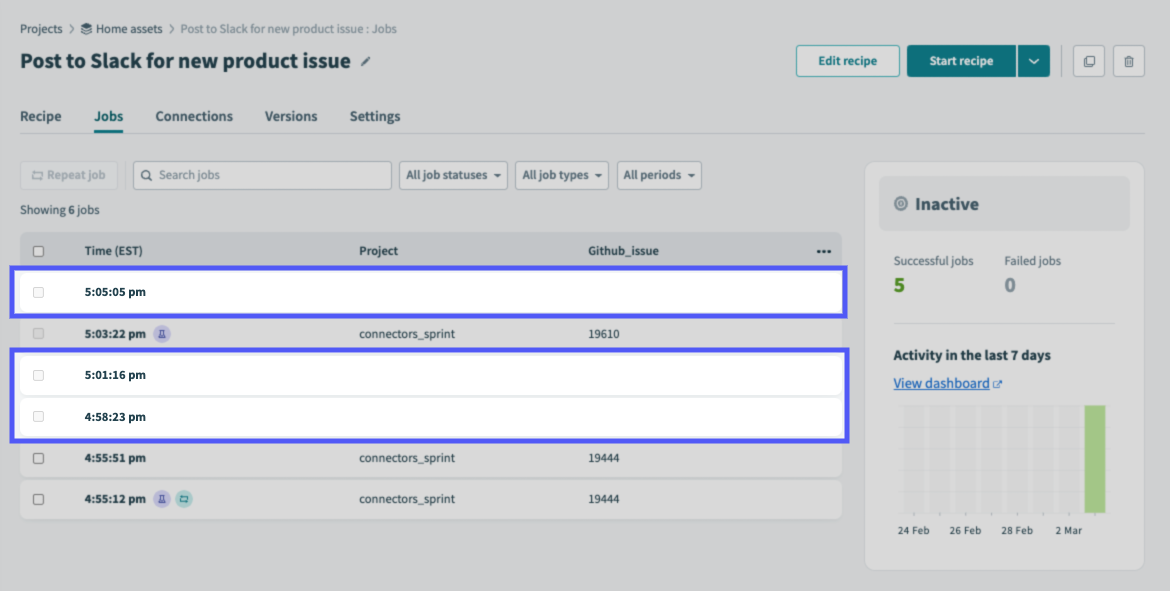This screenshot has width=1170, height=591.
Task: Switch to the Connections tab
Action: pyautogui.click(x=194, y=116)
